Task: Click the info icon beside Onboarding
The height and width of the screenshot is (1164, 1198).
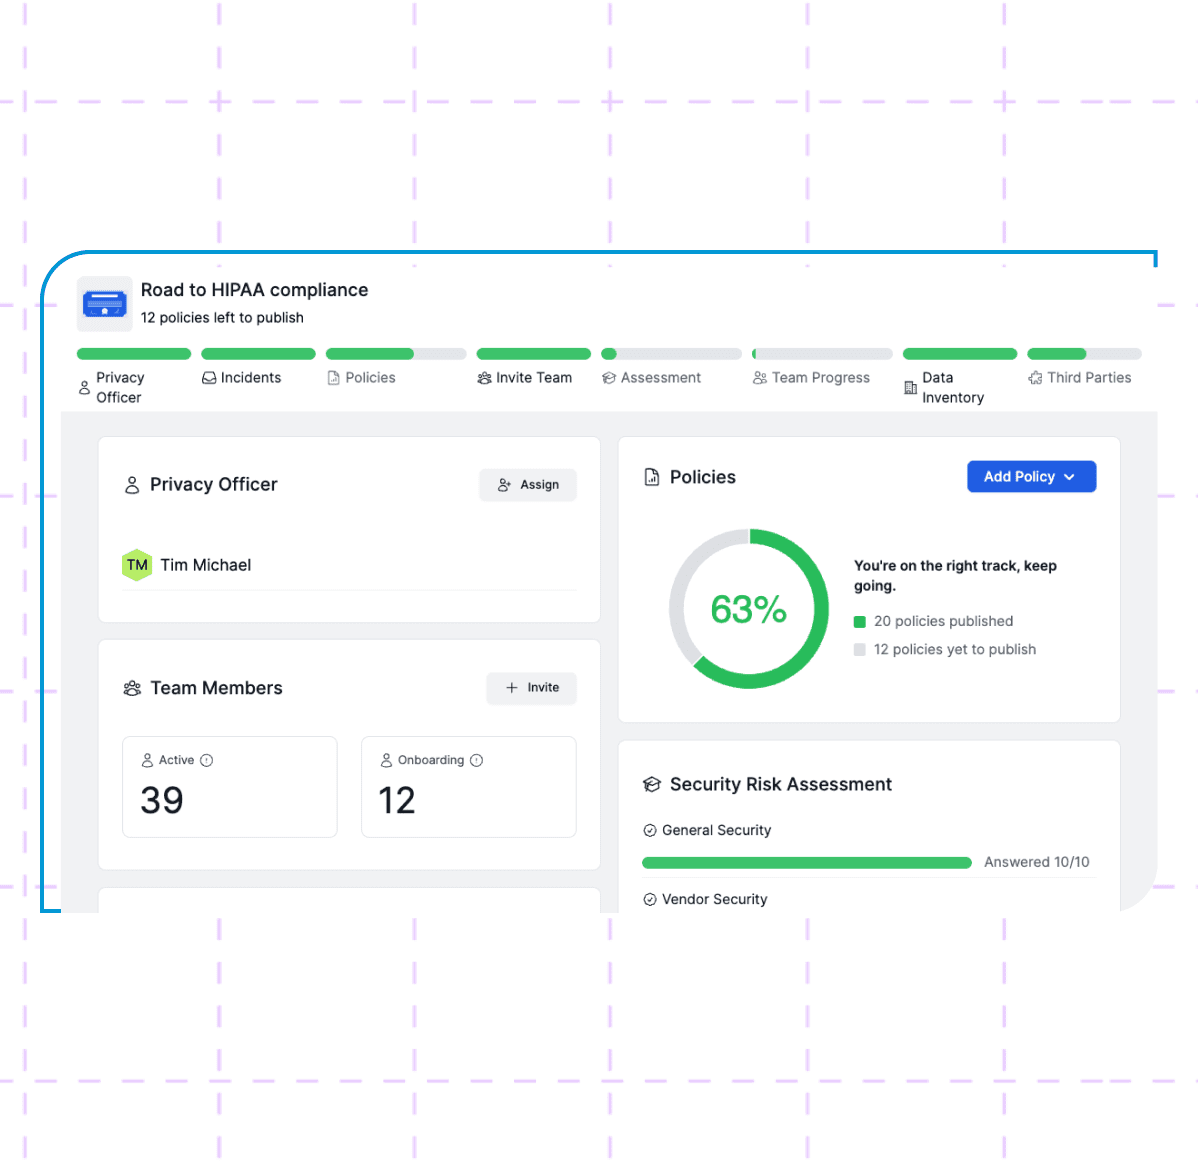Action: click(x=477, y=760)
